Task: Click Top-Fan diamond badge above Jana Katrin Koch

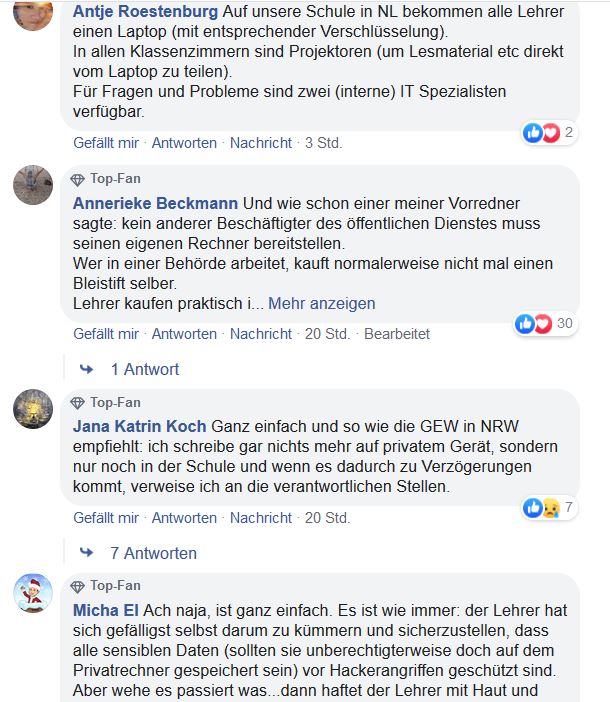Action: point(78,403)
